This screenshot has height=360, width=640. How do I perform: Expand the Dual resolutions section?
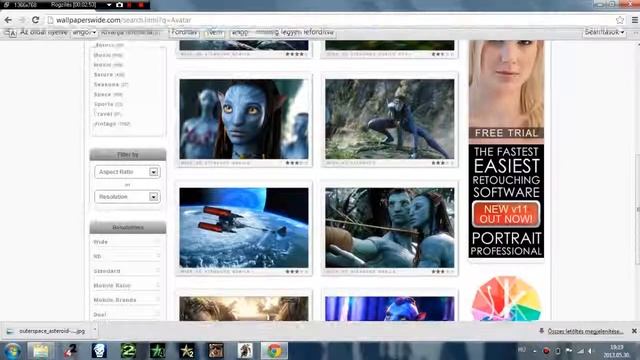tap(127, 314)
